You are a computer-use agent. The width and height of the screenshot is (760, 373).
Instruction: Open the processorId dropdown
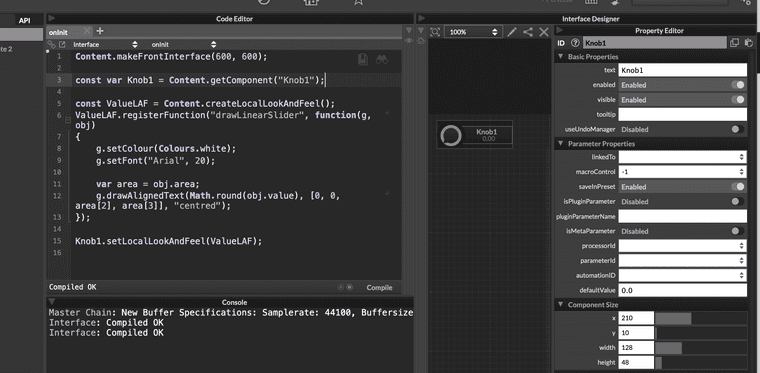(x=682, y=246)
